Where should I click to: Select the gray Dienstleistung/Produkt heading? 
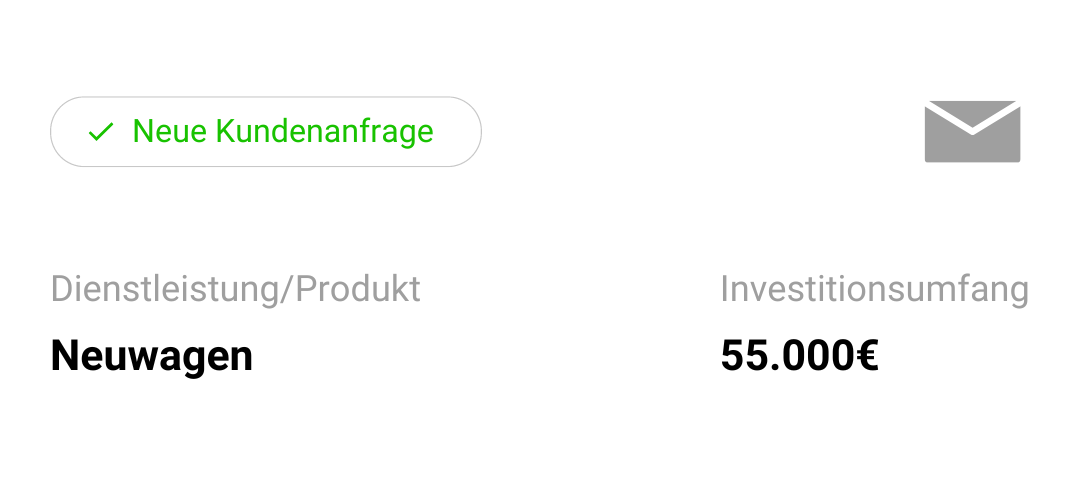click(x=236, y=289)
